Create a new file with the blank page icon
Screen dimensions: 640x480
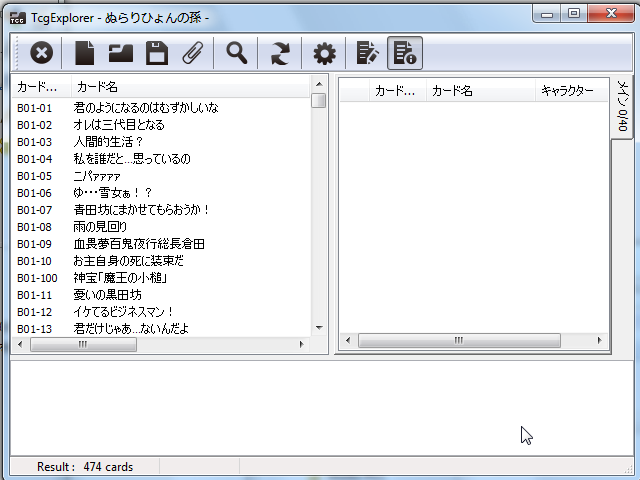point(85,53)
